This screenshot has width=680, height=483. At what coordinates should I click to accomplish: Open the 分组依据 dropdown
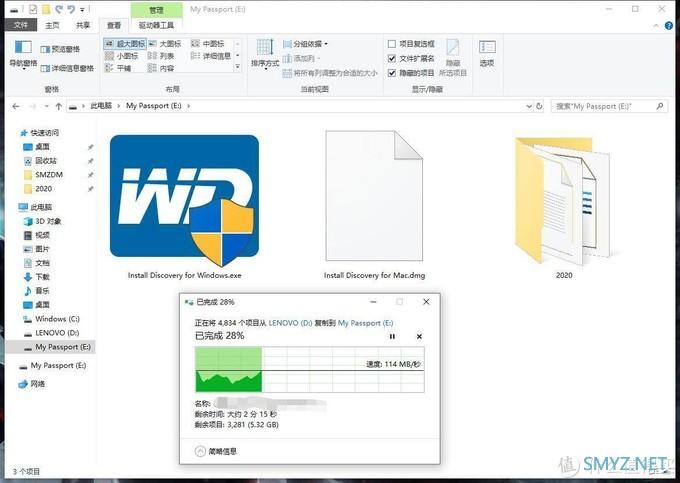pos(305,44)
